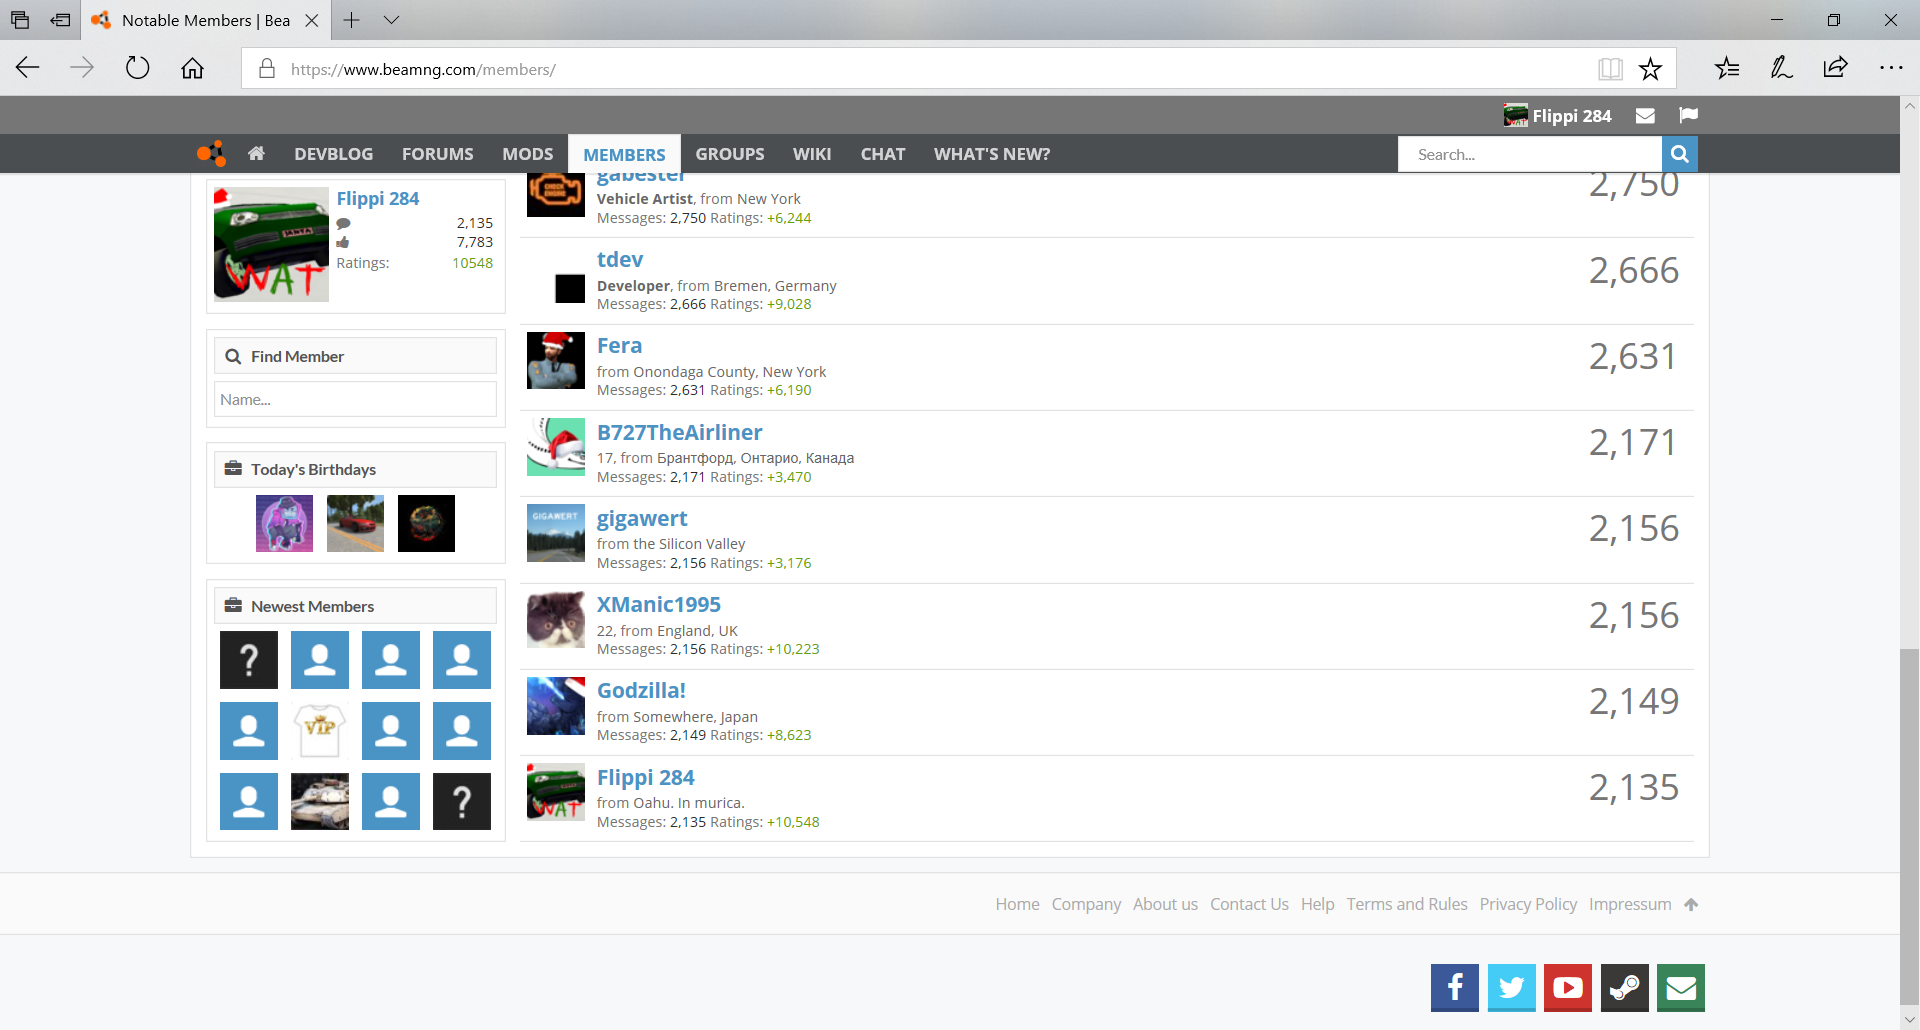Click the Flippi 284 account name in header
This screenshot has width=1920, height=1030.
pyautogui.click(x=1572, y=116)
